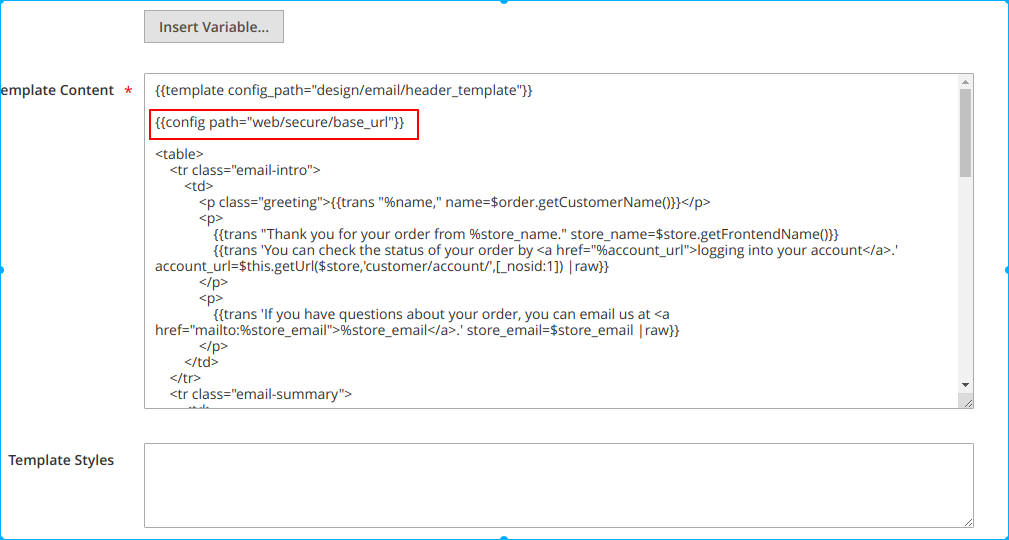Click the Insert Variable button

point(214,27)
